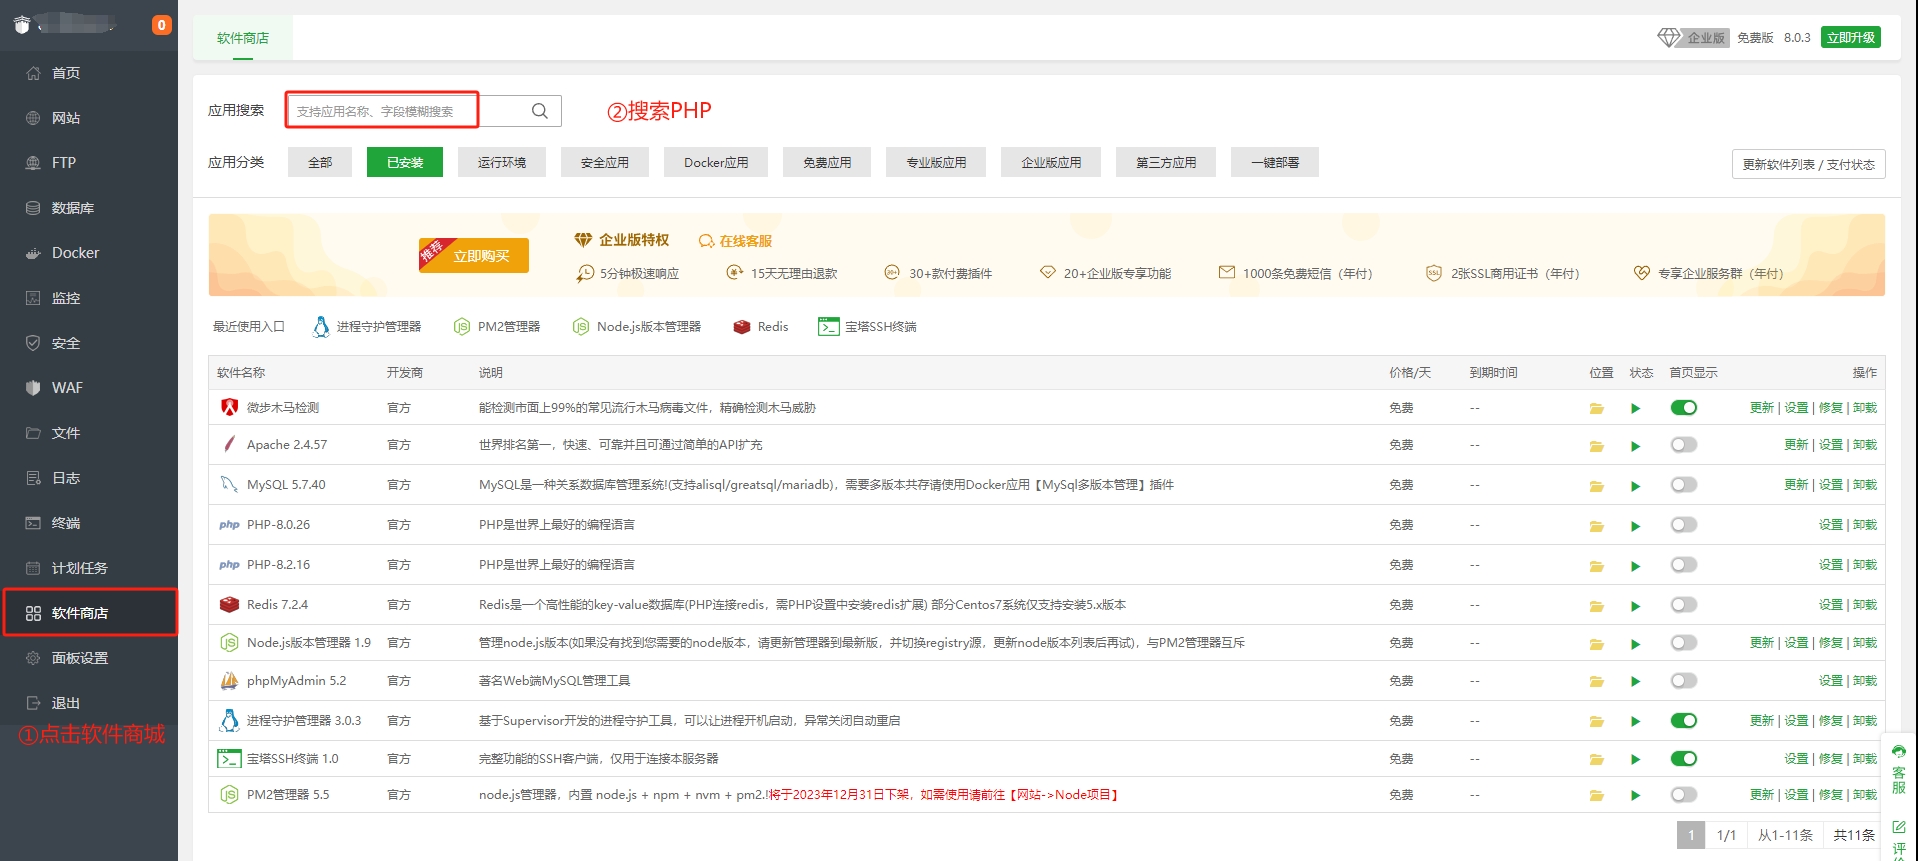Open the folder location for PHP-8.0.26
The image size is (1918, 861).
pyautogui.click(x=1597, y=526)
